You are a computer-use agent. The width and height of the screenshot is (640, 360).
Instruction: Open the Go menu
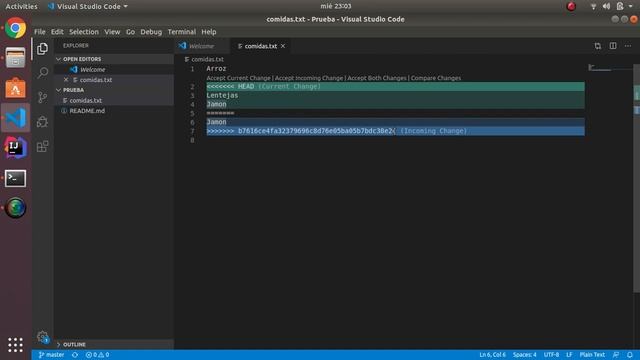point(130,32)
